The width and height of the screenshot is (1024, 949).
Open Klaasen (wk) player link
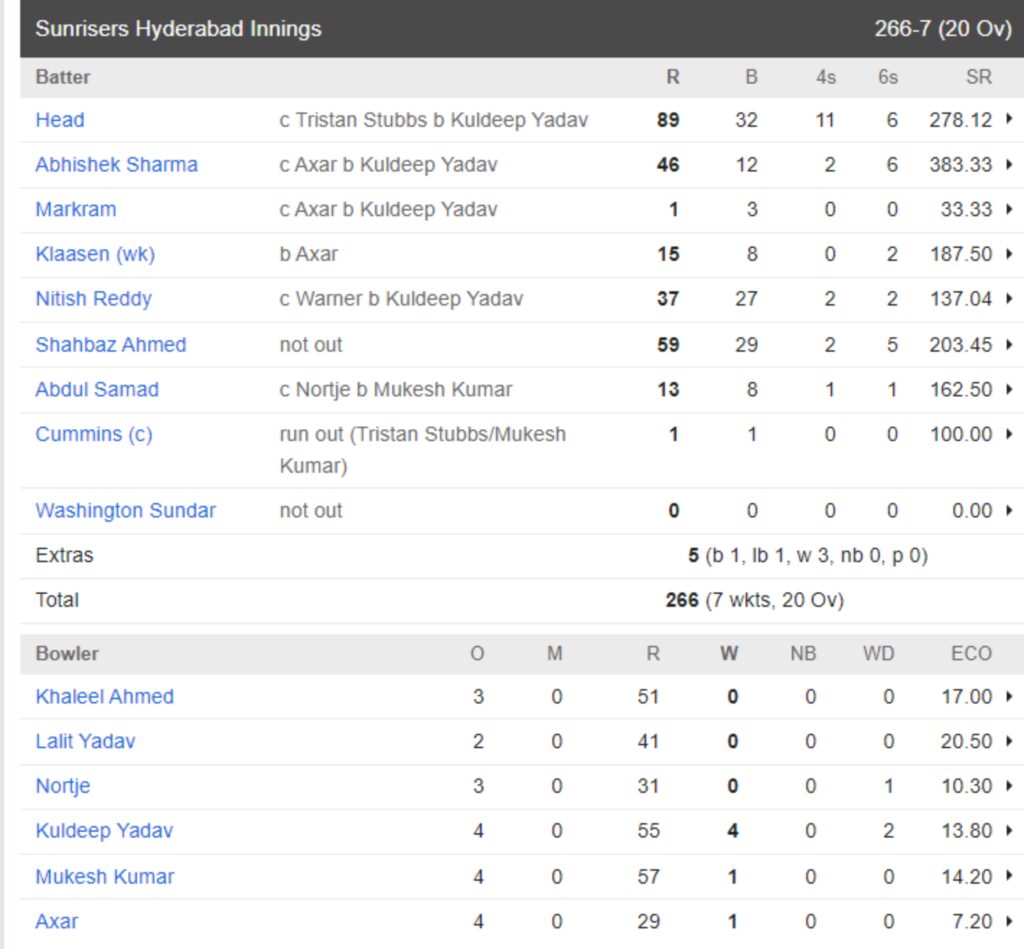click(x=95, y=254)
